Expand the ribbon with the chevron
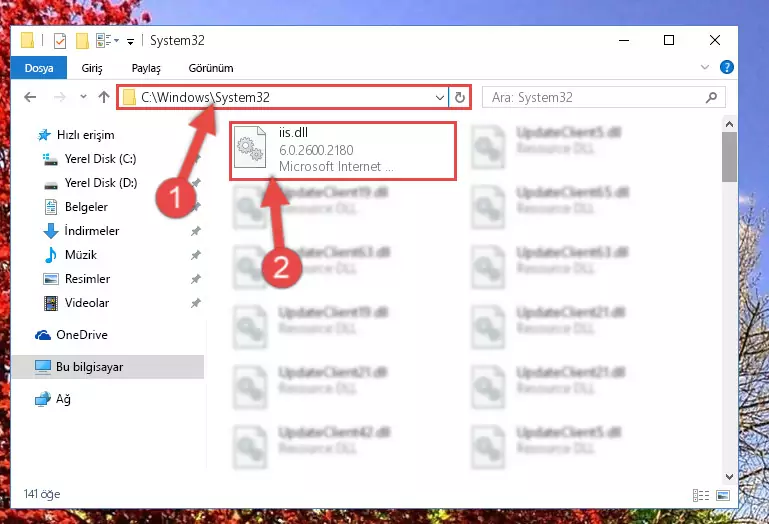 [x=705, y=67]
